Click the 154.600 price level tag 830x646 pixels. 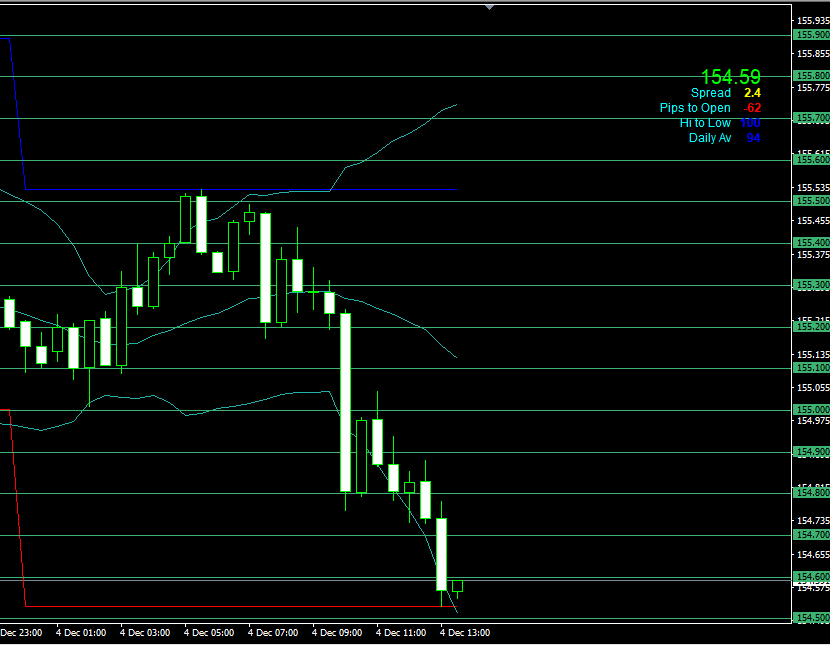[811, 577]
